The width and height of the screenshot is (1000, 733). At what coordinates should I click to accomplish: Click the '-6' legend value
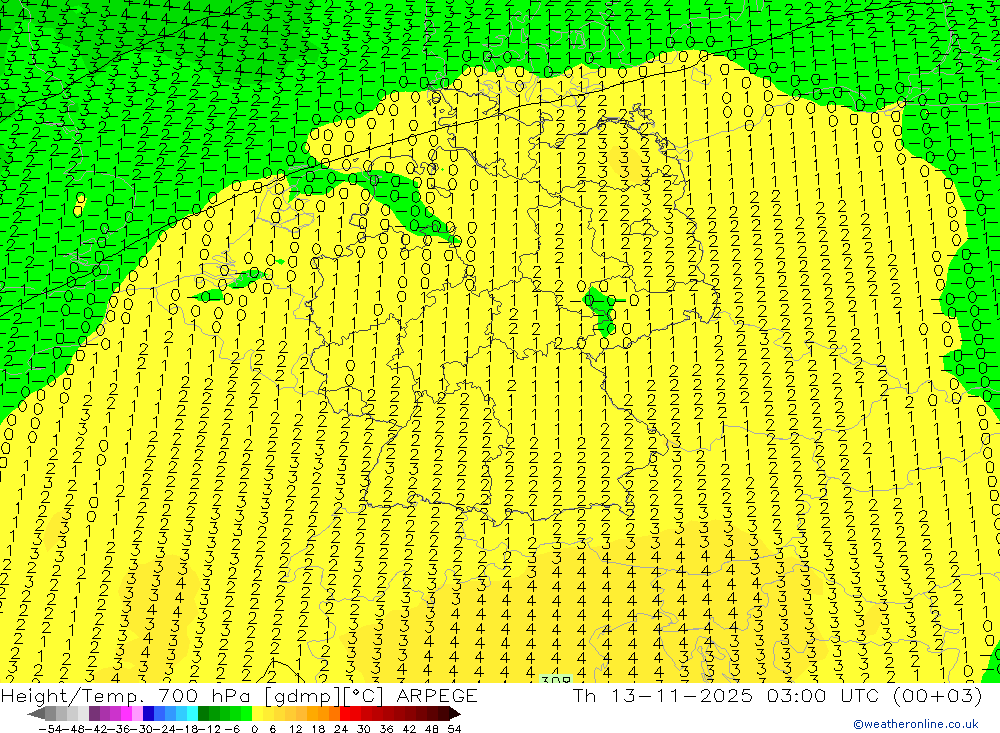[x=232, y=729]
